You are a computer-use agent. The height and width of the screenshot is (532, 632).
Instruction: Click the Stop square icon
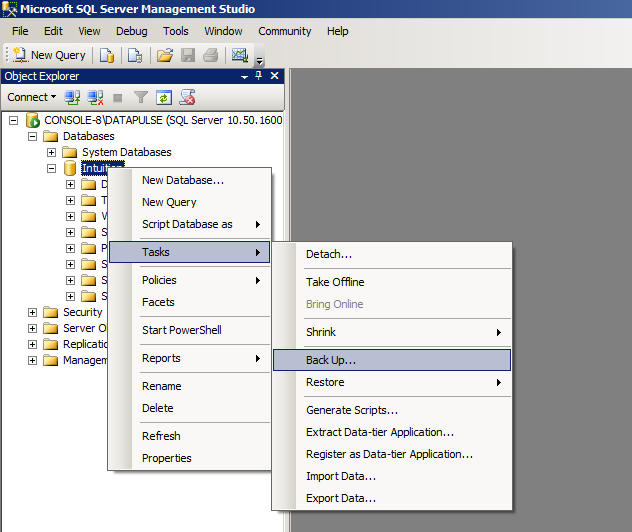118,98
